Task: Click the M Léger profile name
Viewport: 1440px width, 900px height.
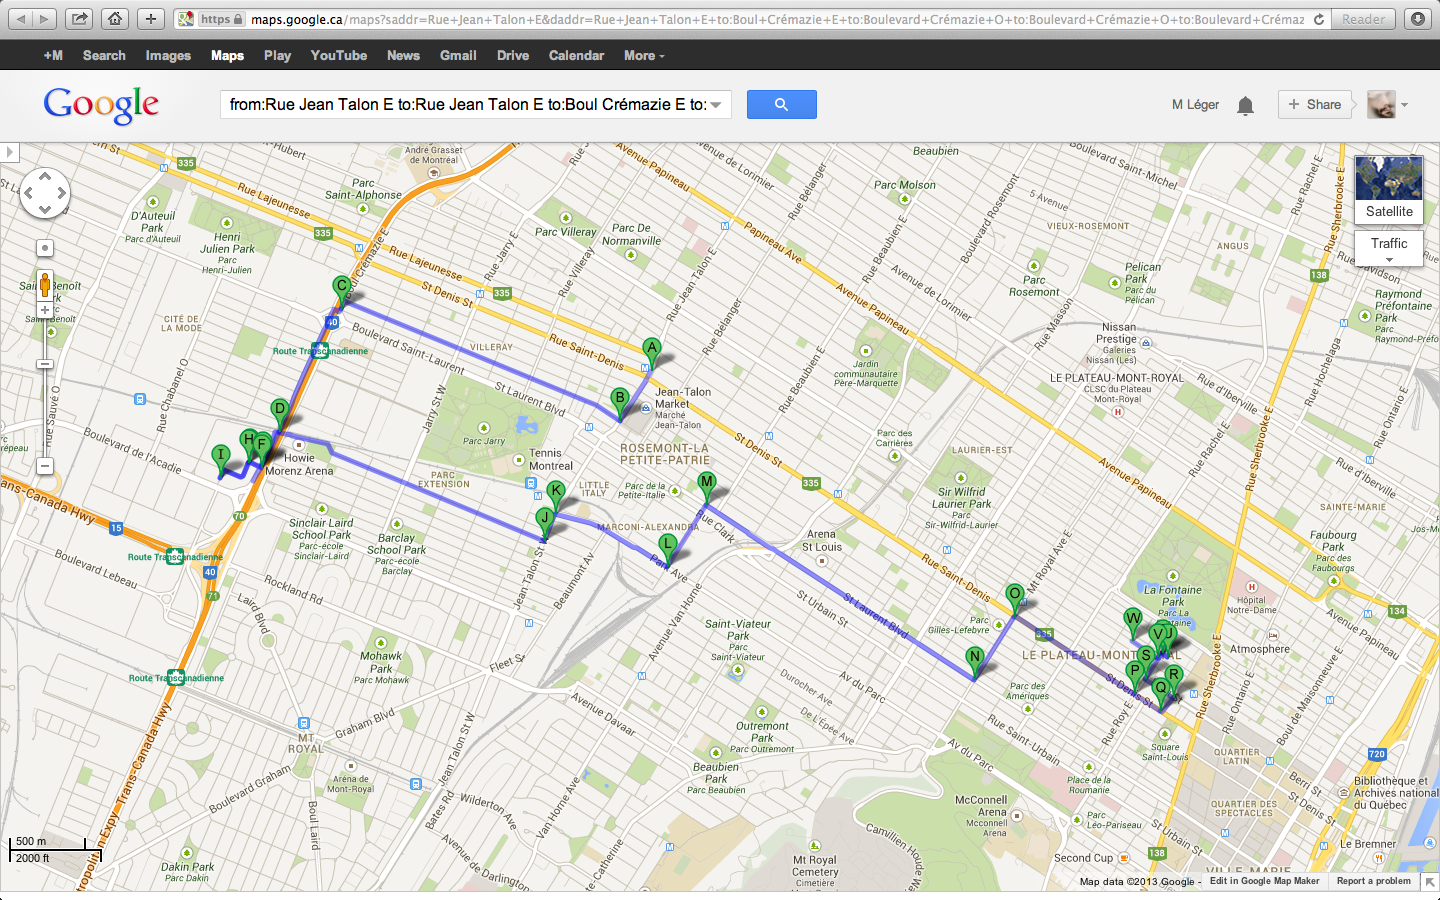Action: (x=1195, y=104)
